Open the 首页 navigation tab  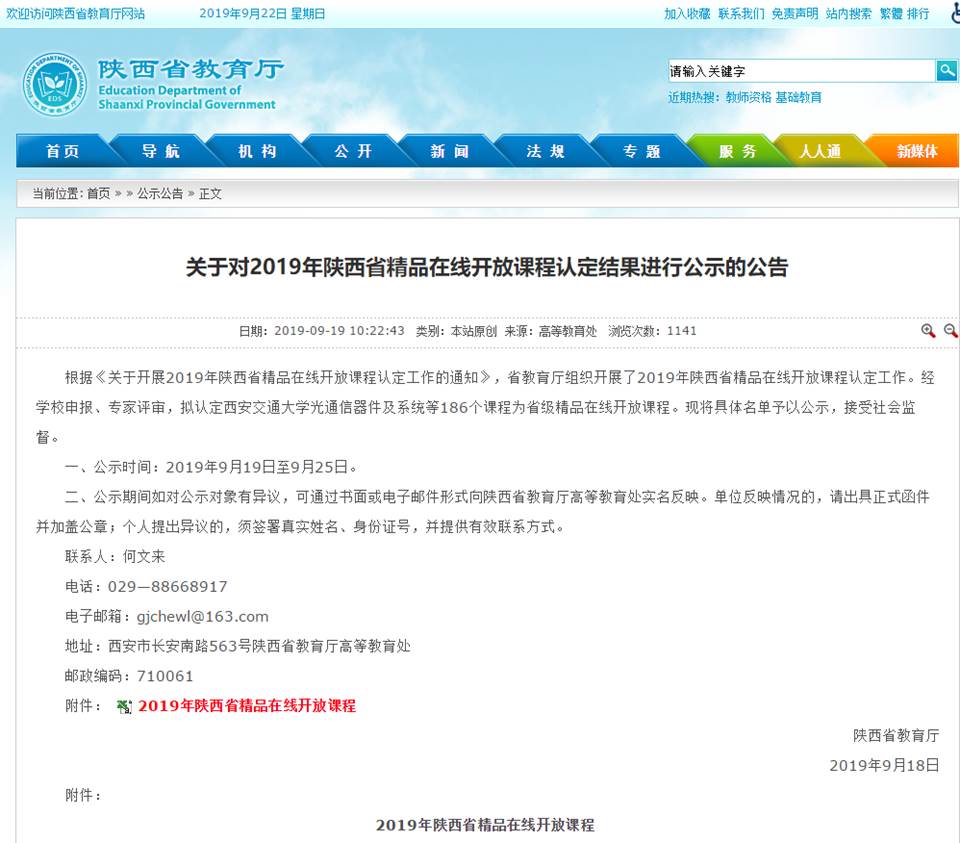(62, 151)
